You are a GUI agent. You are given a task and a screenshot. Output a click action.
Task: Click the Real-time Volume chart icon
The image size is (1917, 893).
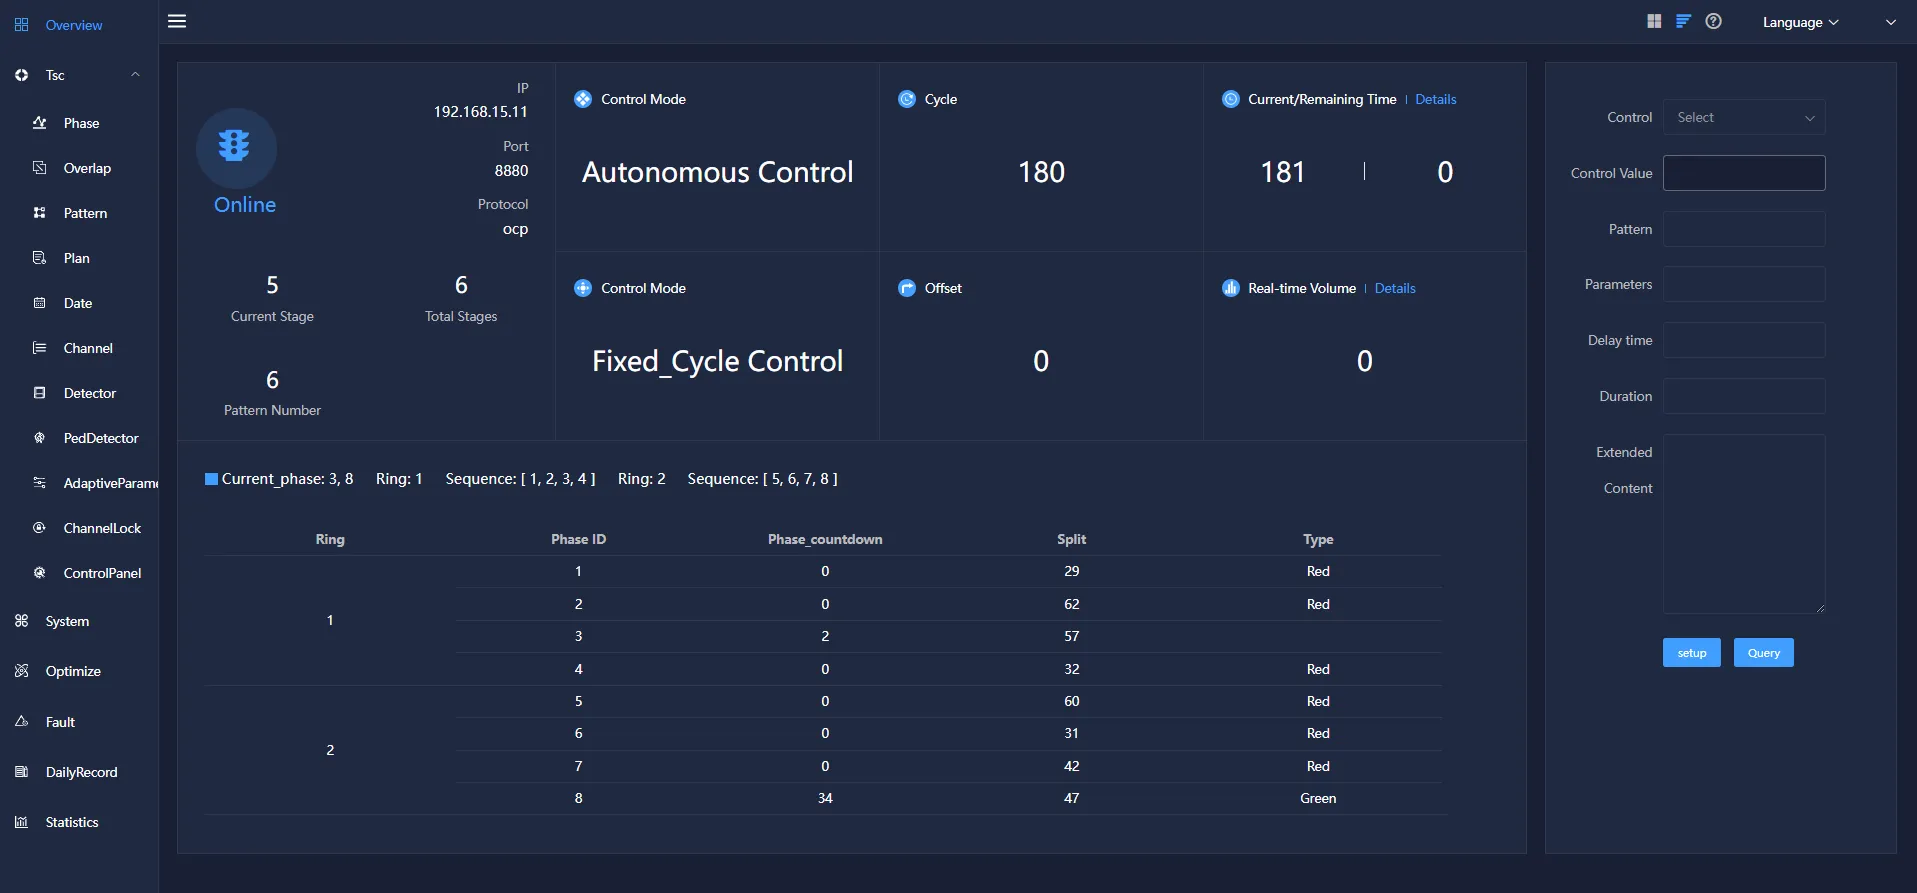[1231, 288]
